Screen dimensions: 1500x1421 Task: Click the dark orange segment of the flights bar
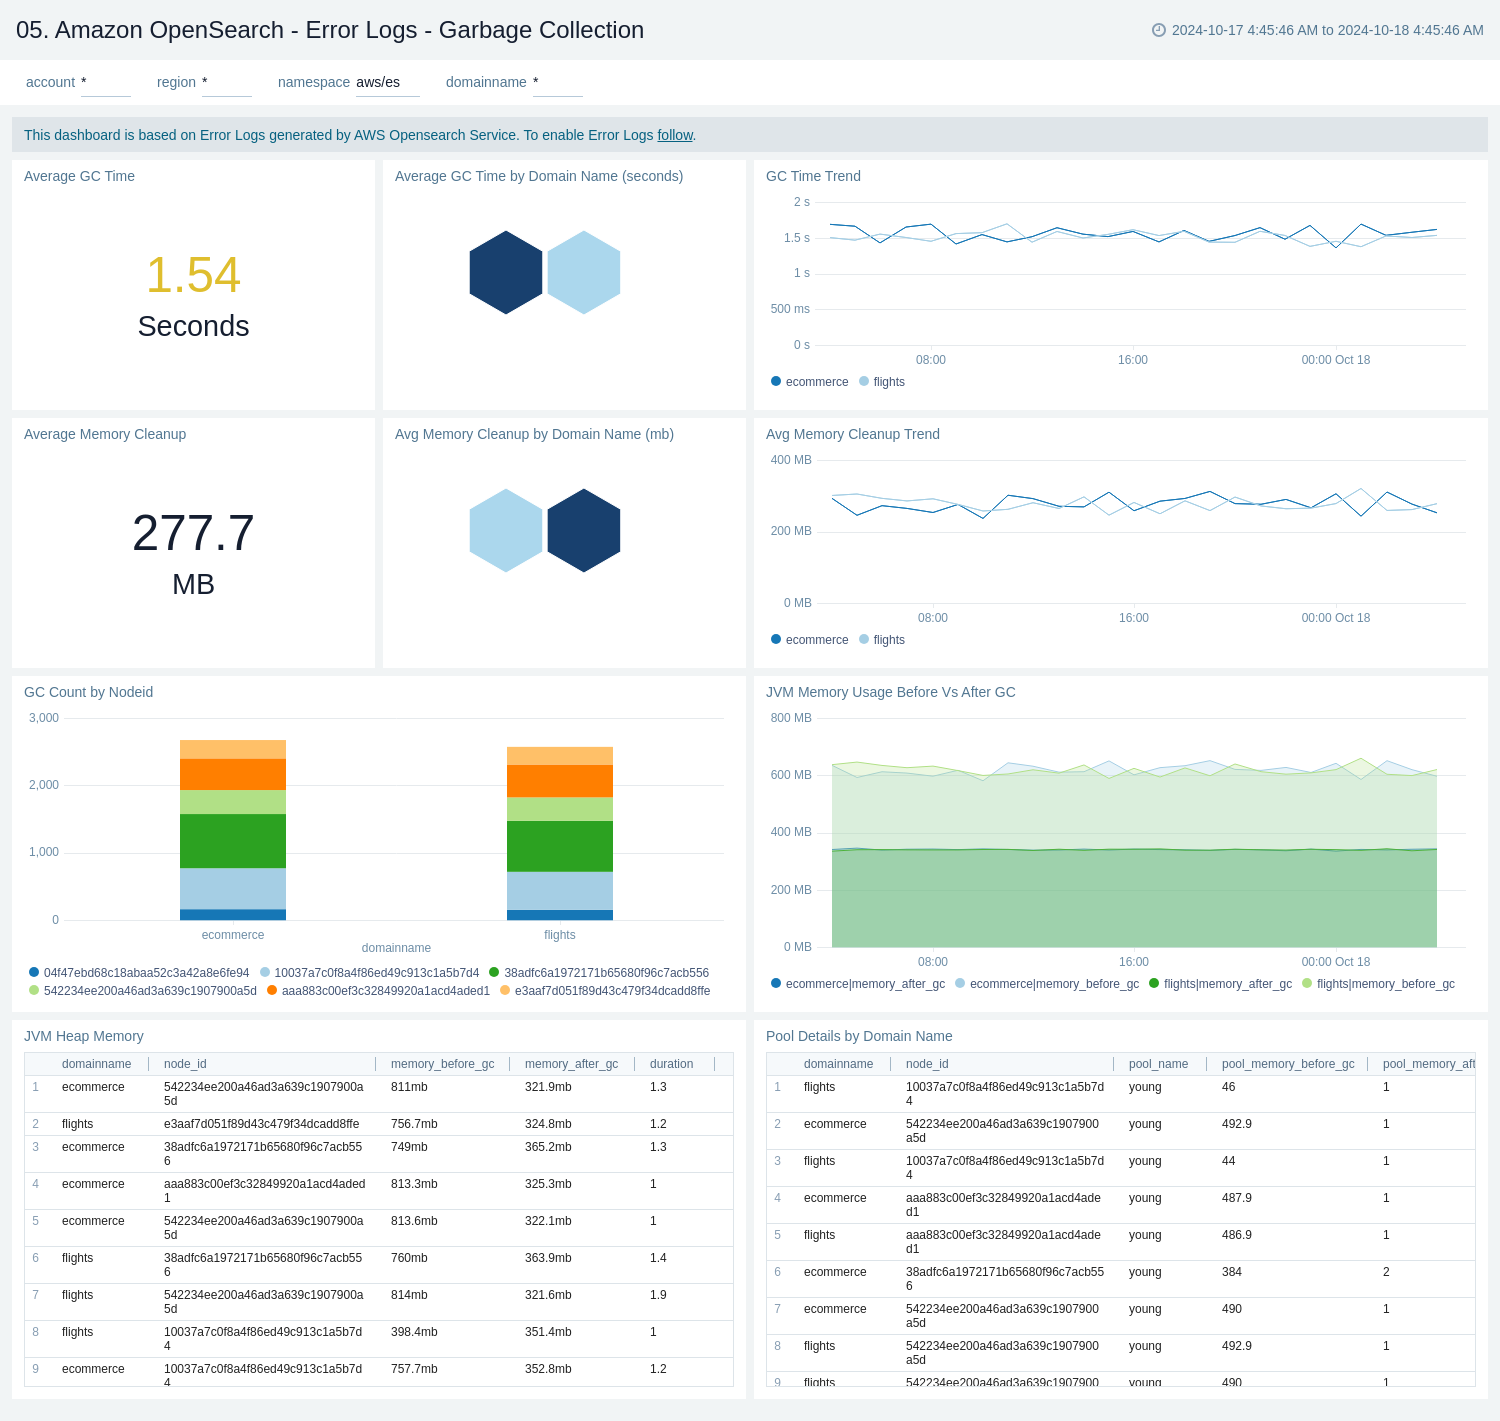click(x=560, y=781)
